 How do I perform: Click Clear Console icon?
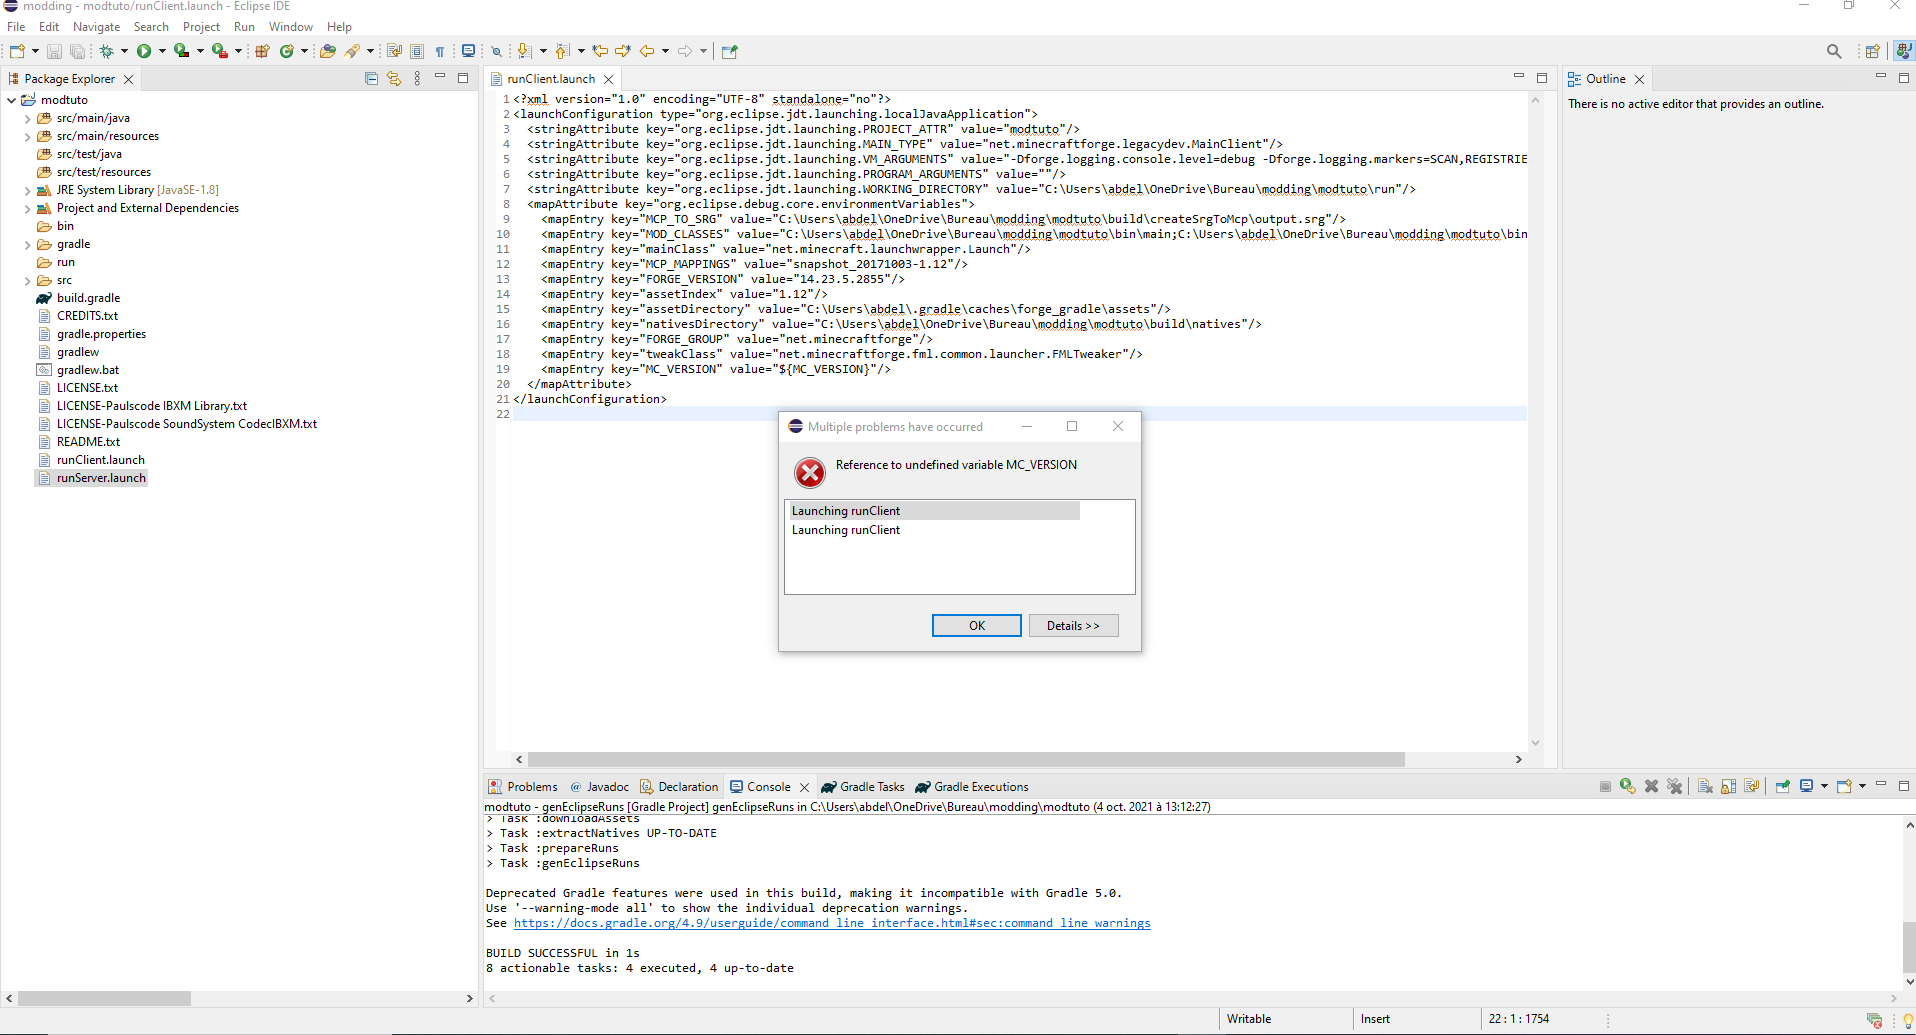coord(1705,787)
